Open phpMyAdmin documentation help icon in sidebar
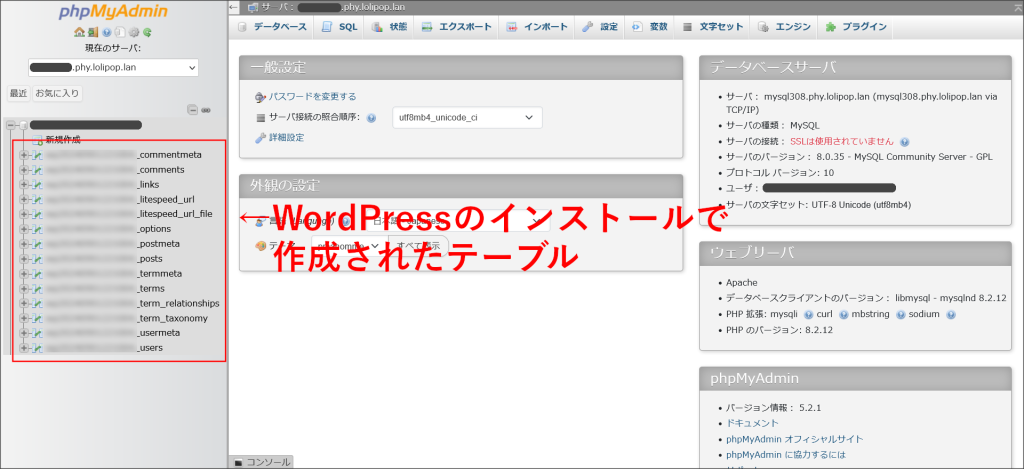Viewport: 1024px width, 469px height. click(107, 32)
